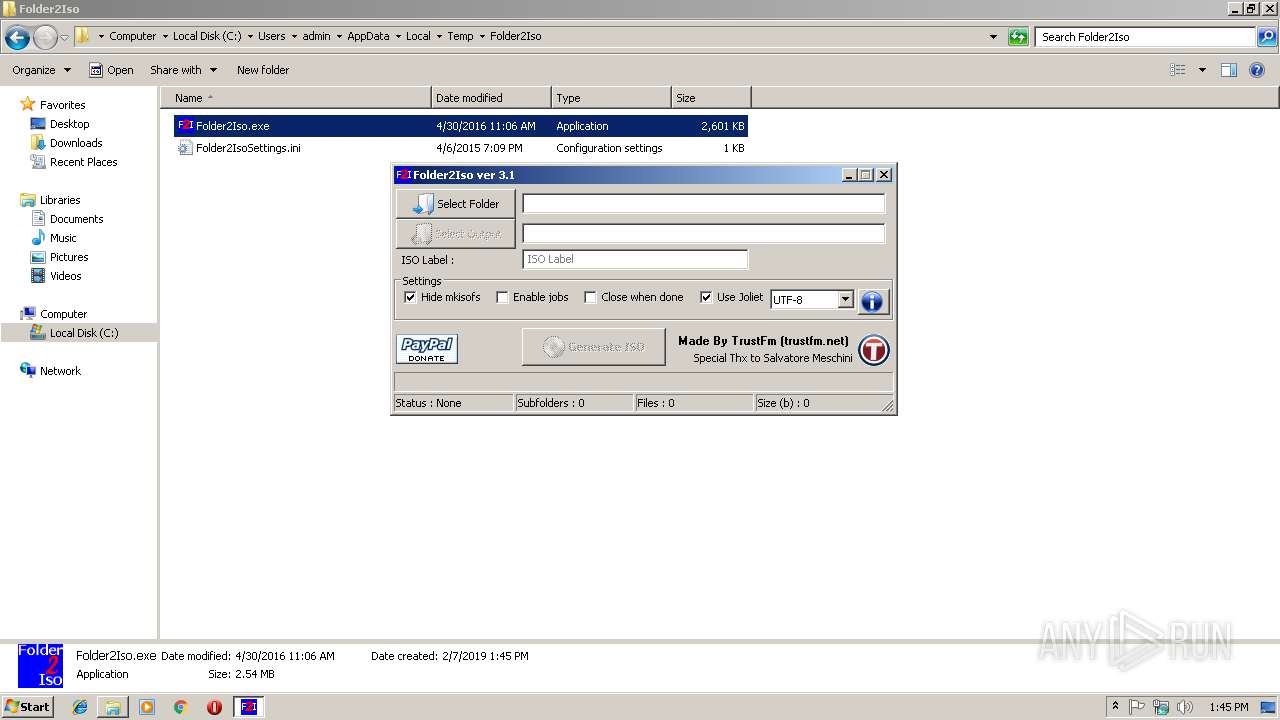Click the ISO Label input field
The image size is (1280, 720).
(635, 259)
